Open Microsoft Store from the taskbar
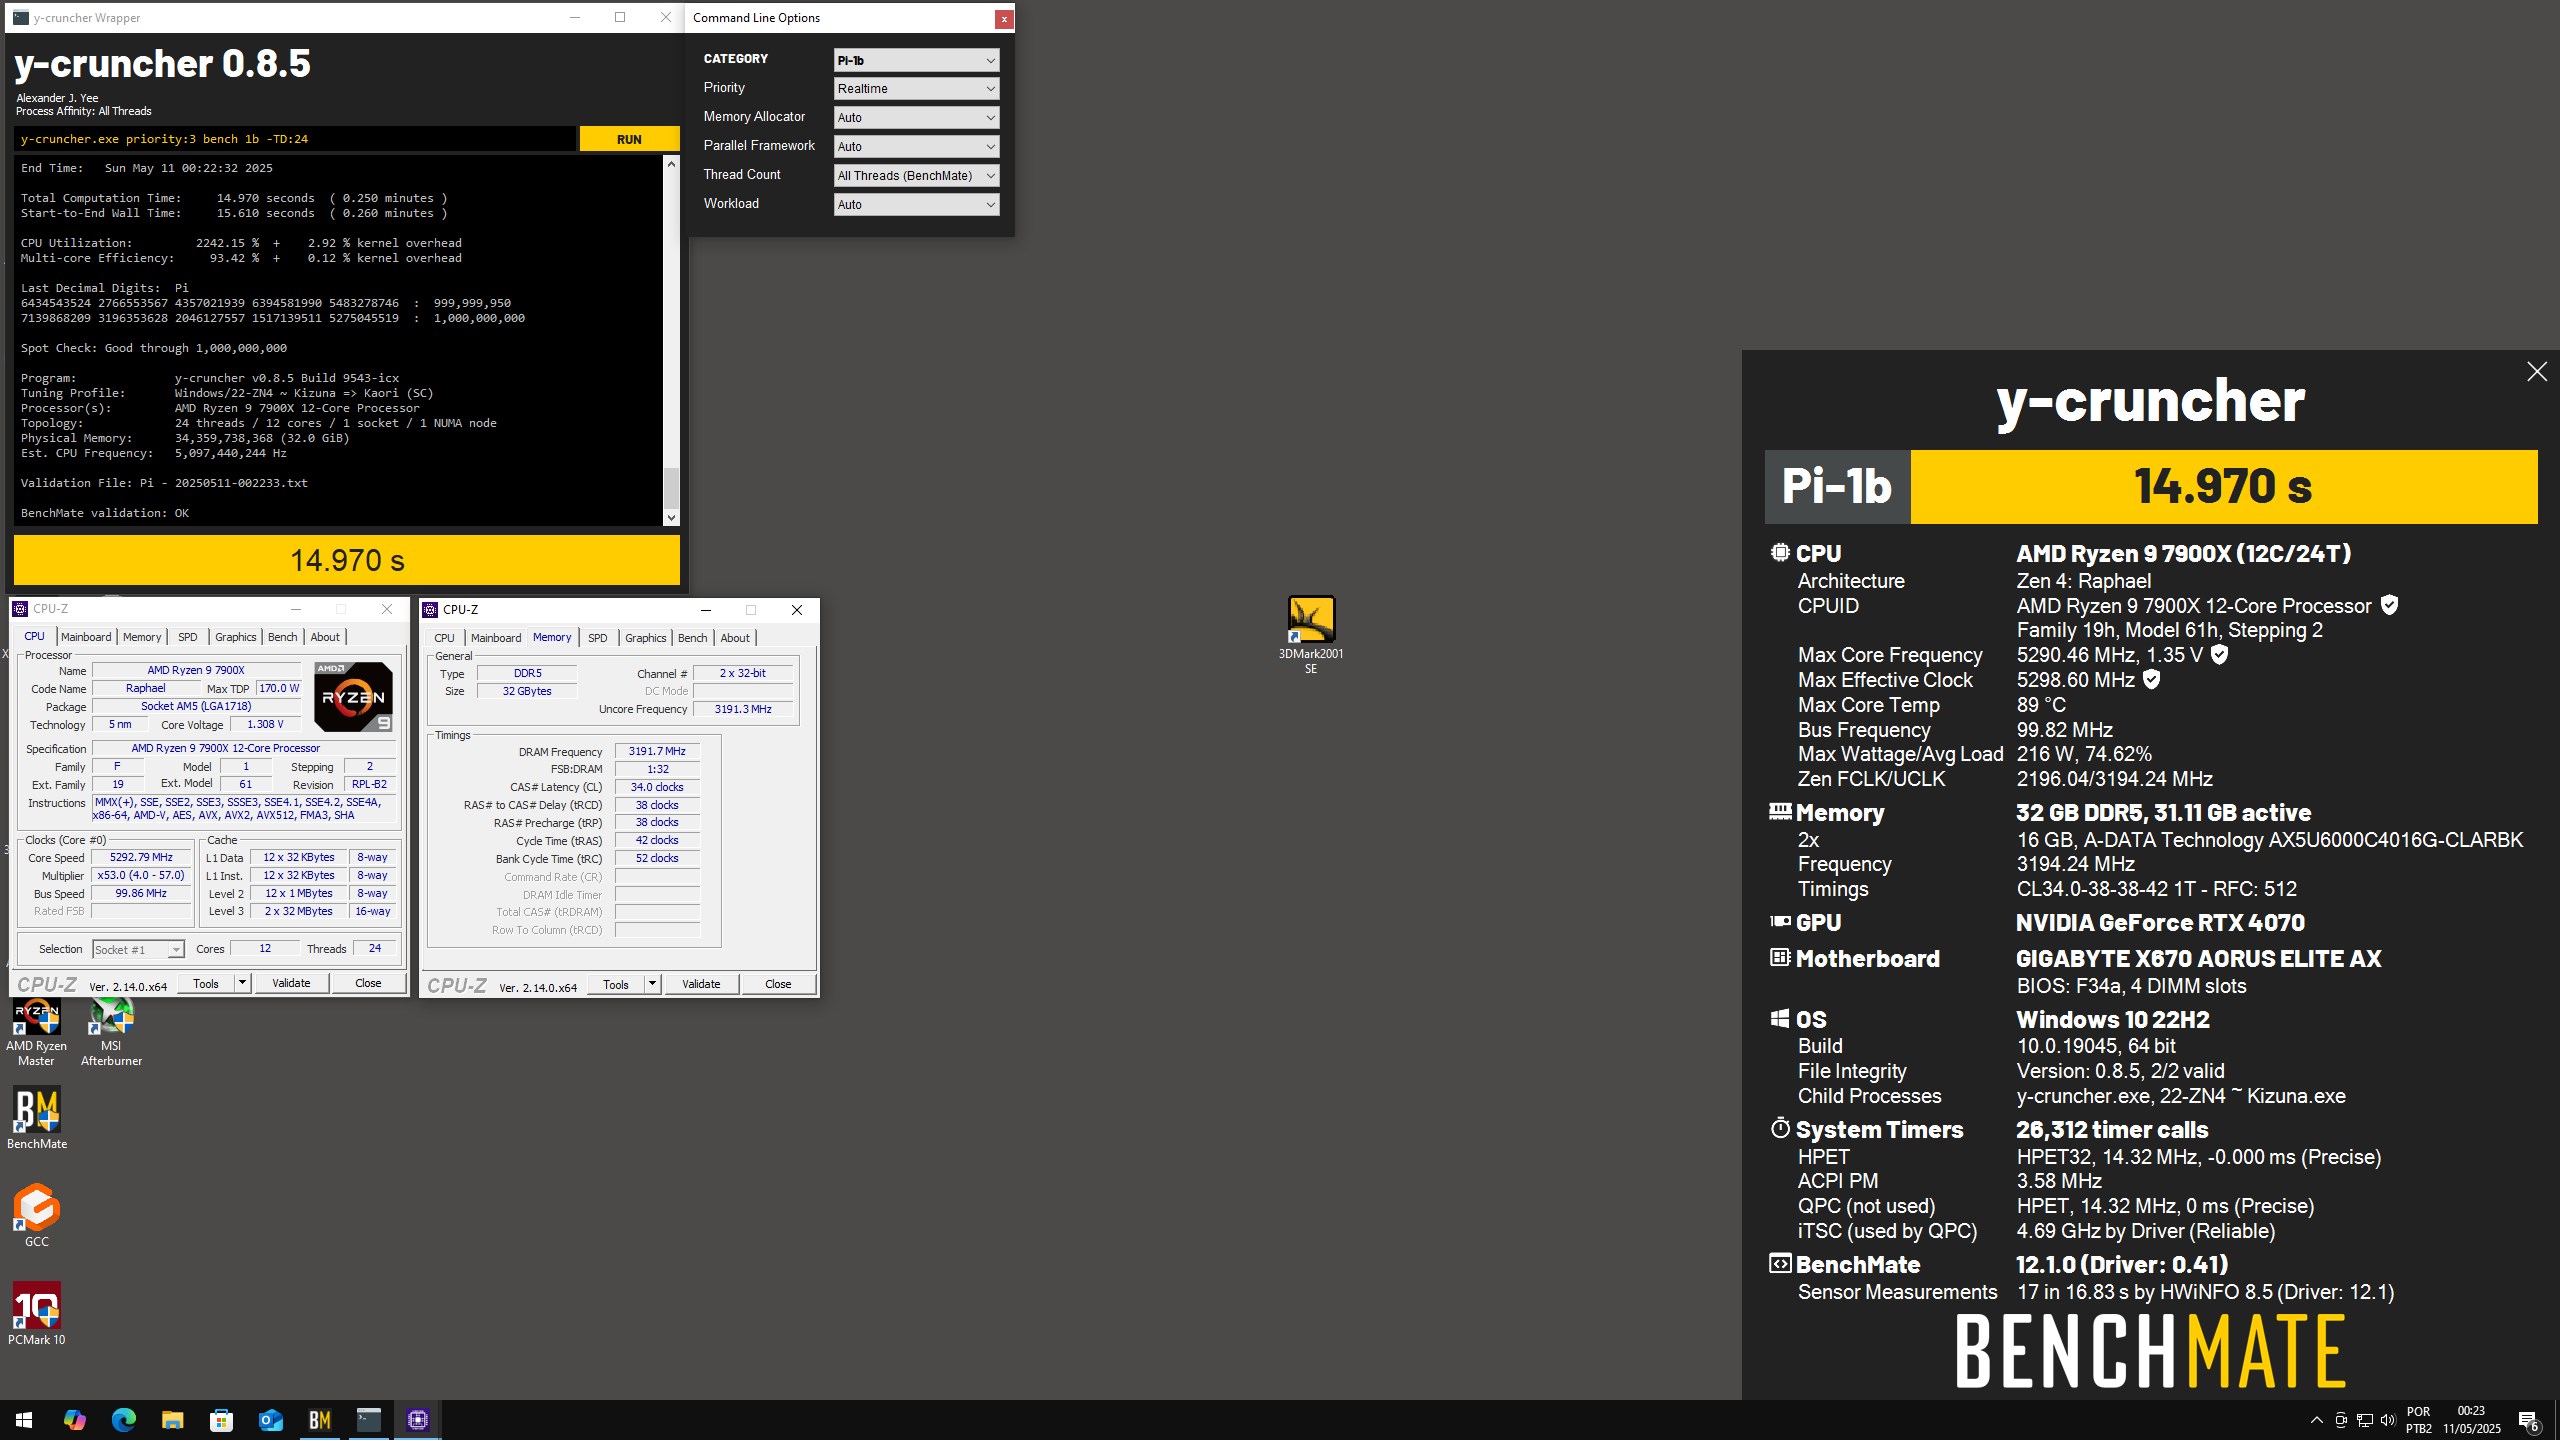 click(221, 1420)
